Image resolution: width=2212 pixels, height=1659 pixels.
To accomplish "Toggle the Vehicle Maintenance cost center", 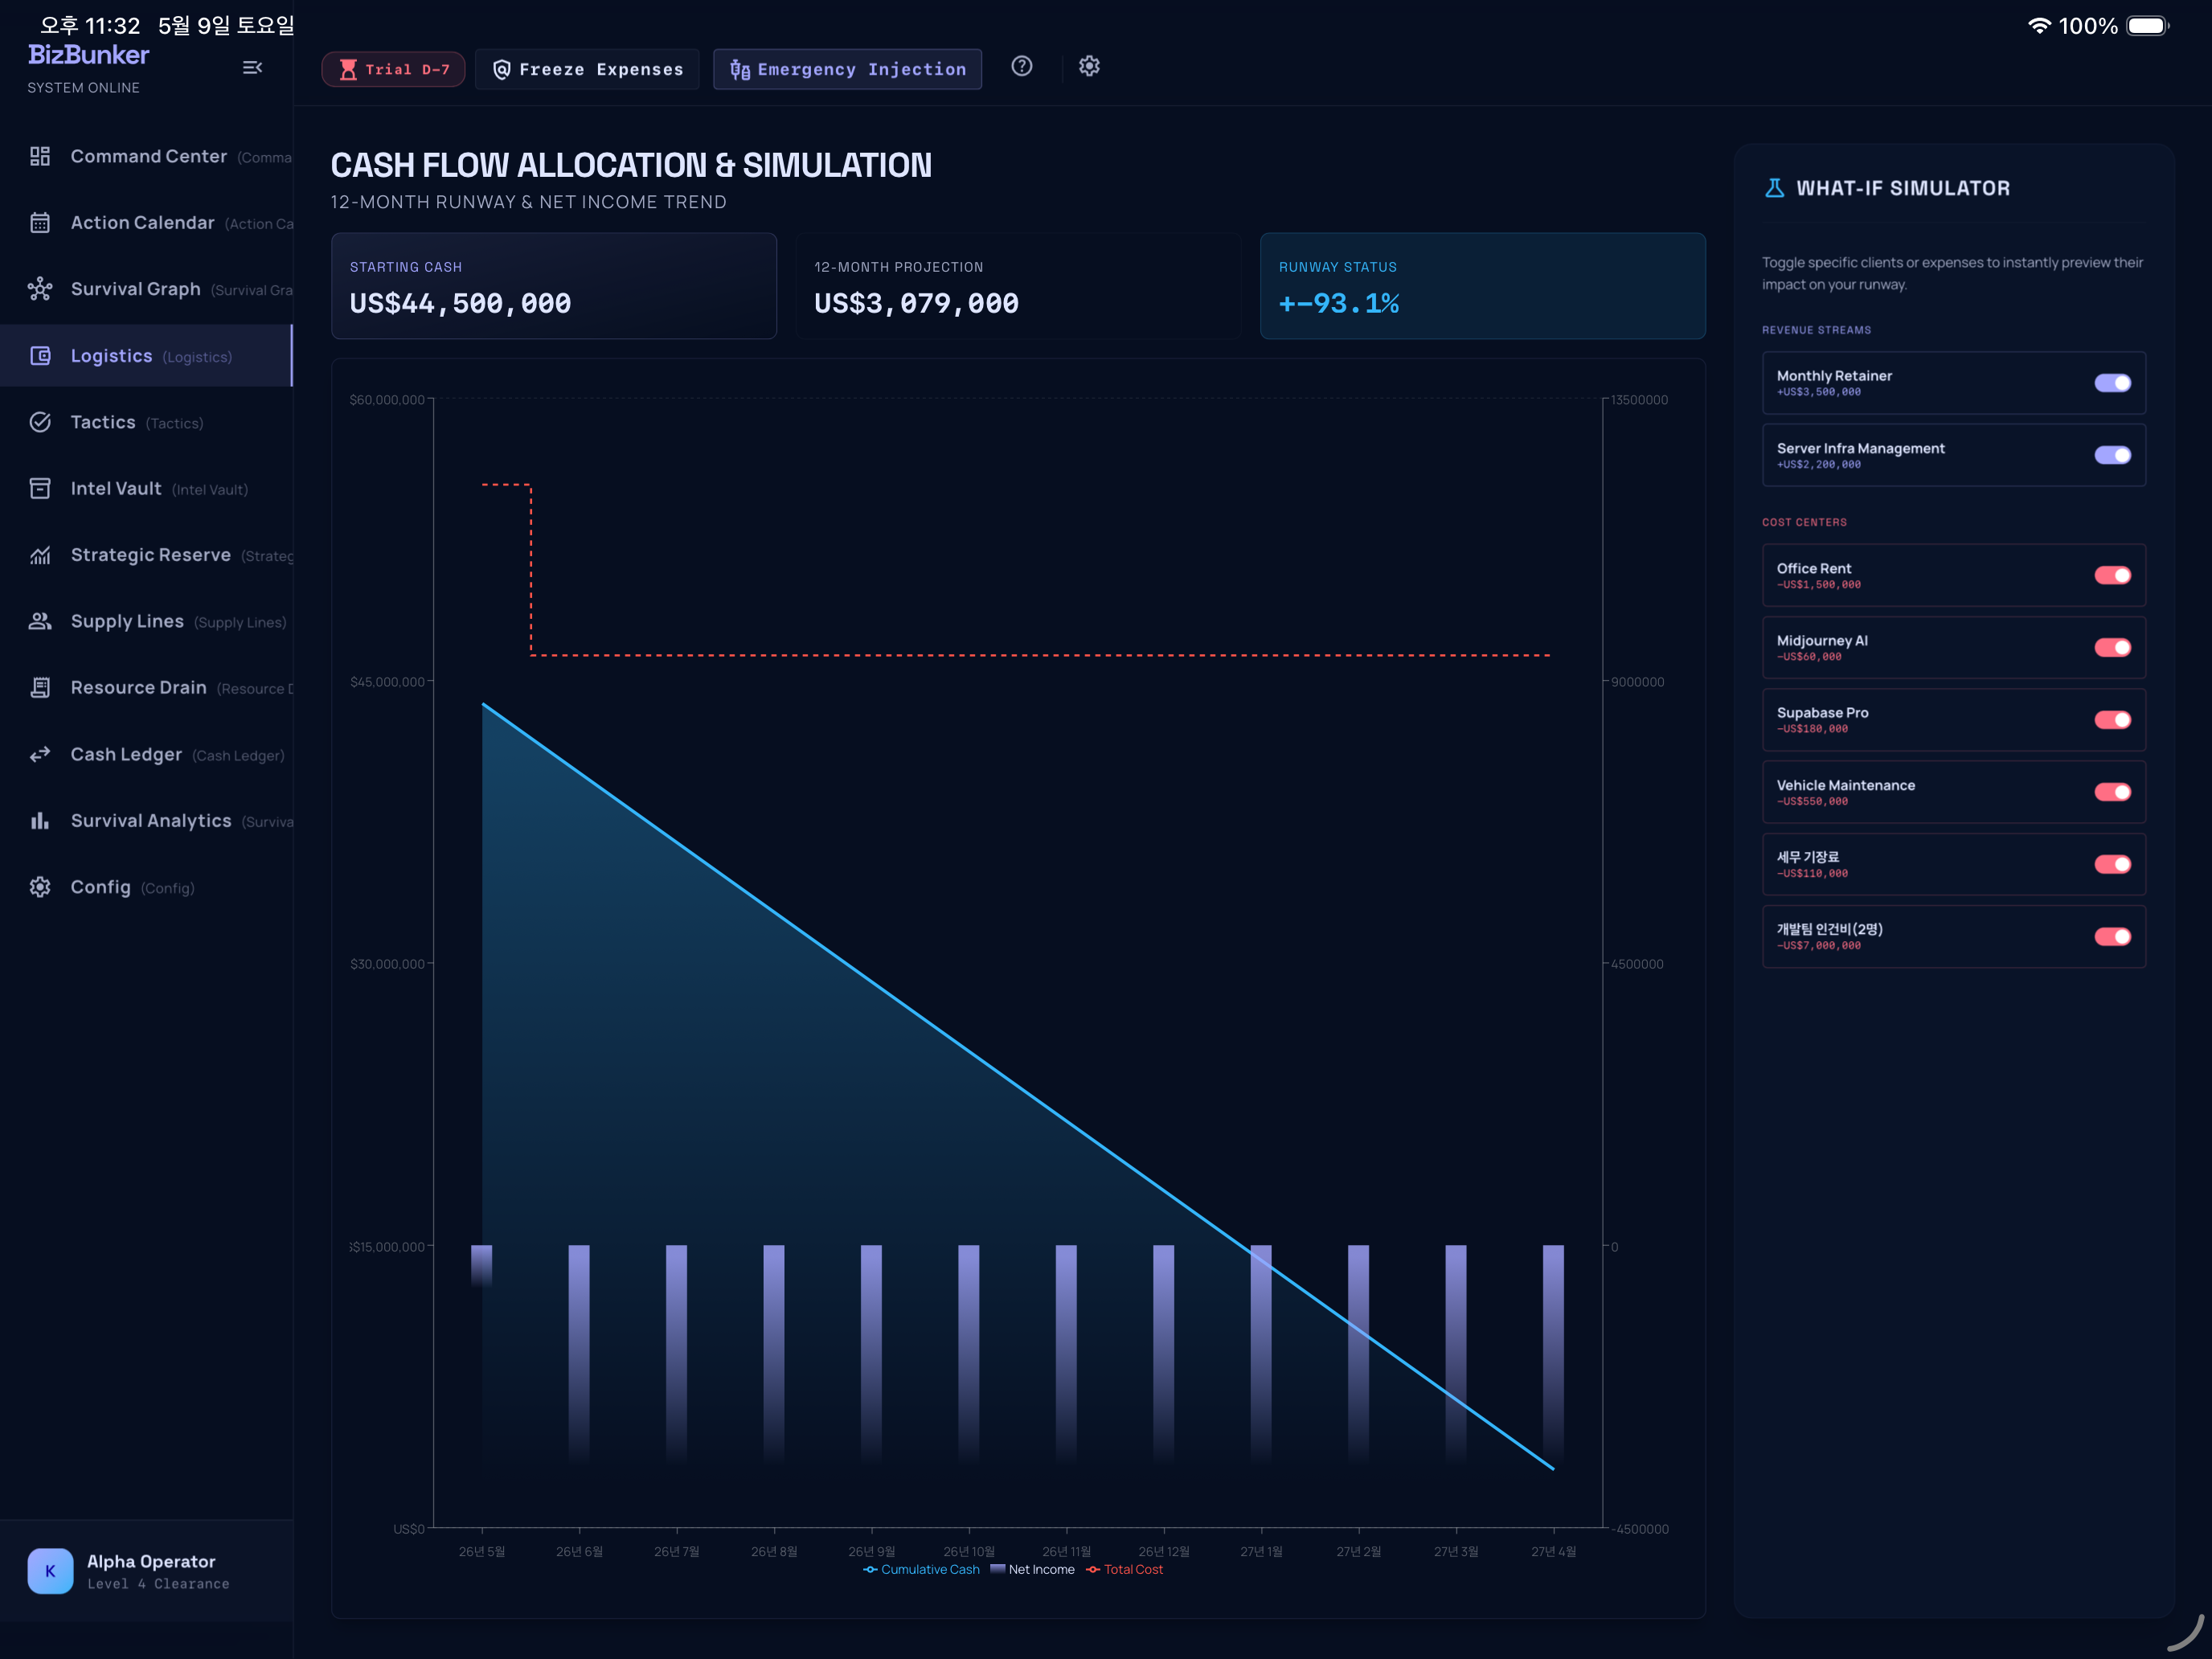I will (2112, 792).
